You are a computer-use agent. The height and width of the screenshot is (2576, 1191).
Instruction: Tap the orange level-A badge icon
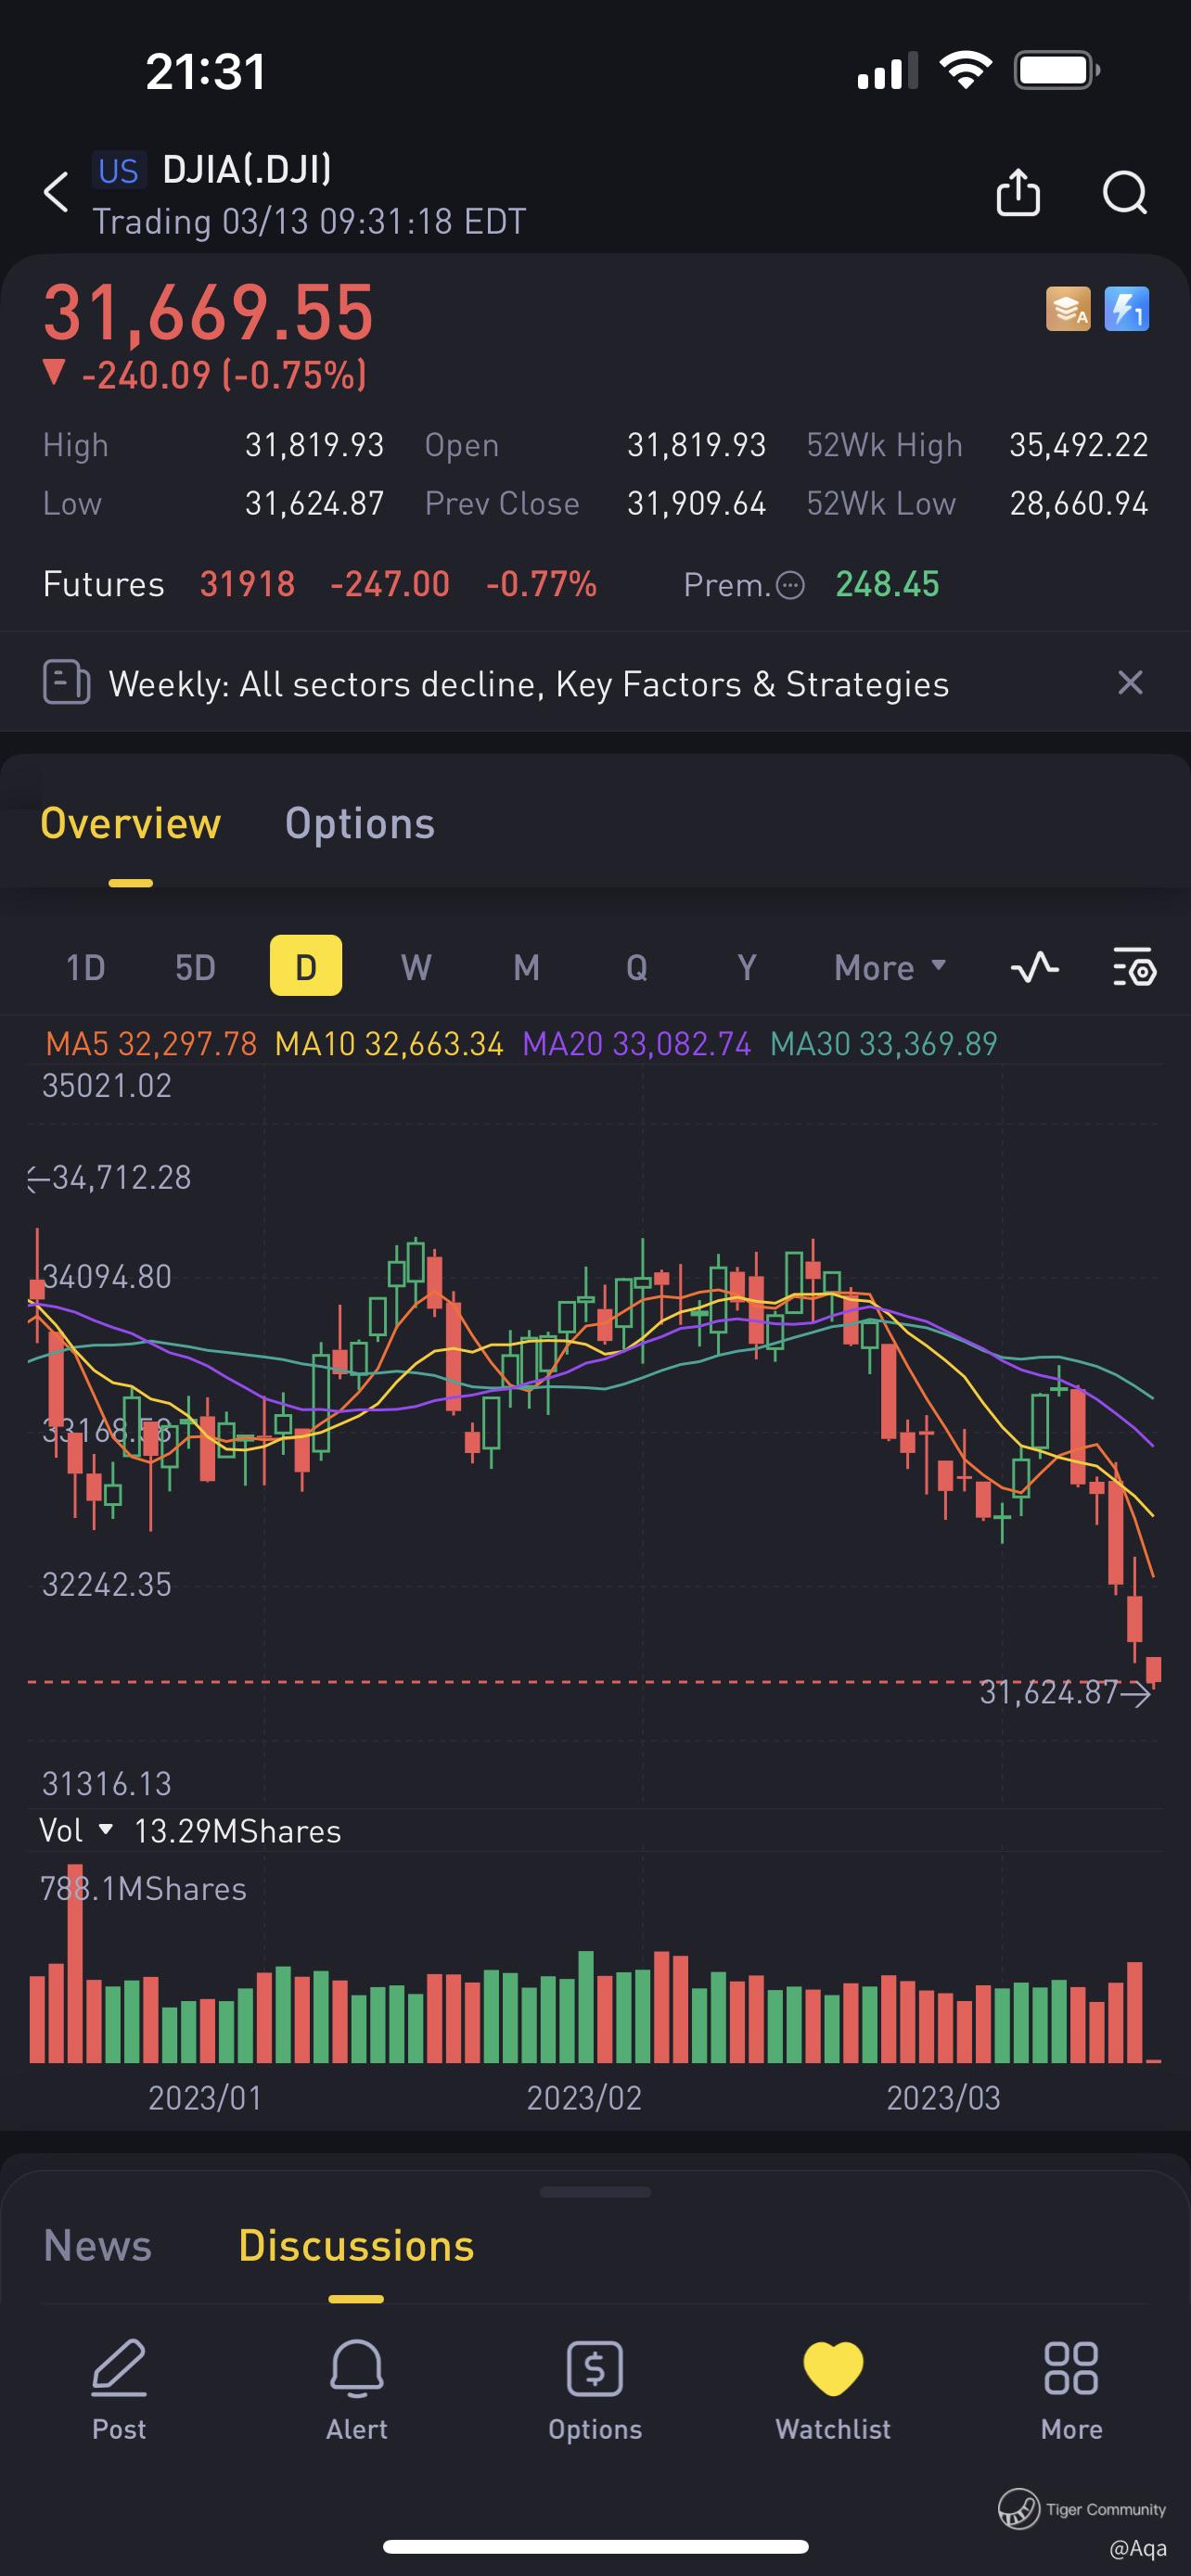(x=1068, y=309)
